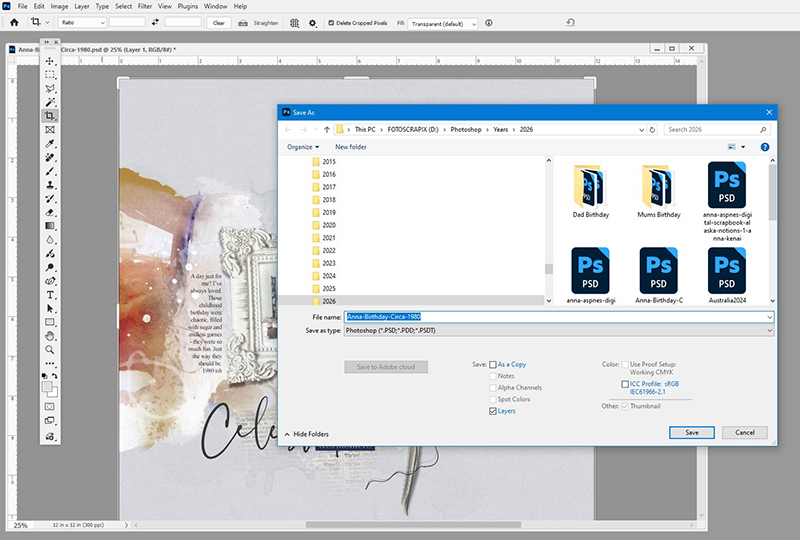
Task: Select the Blur tool
Action: tap(49, 239)
